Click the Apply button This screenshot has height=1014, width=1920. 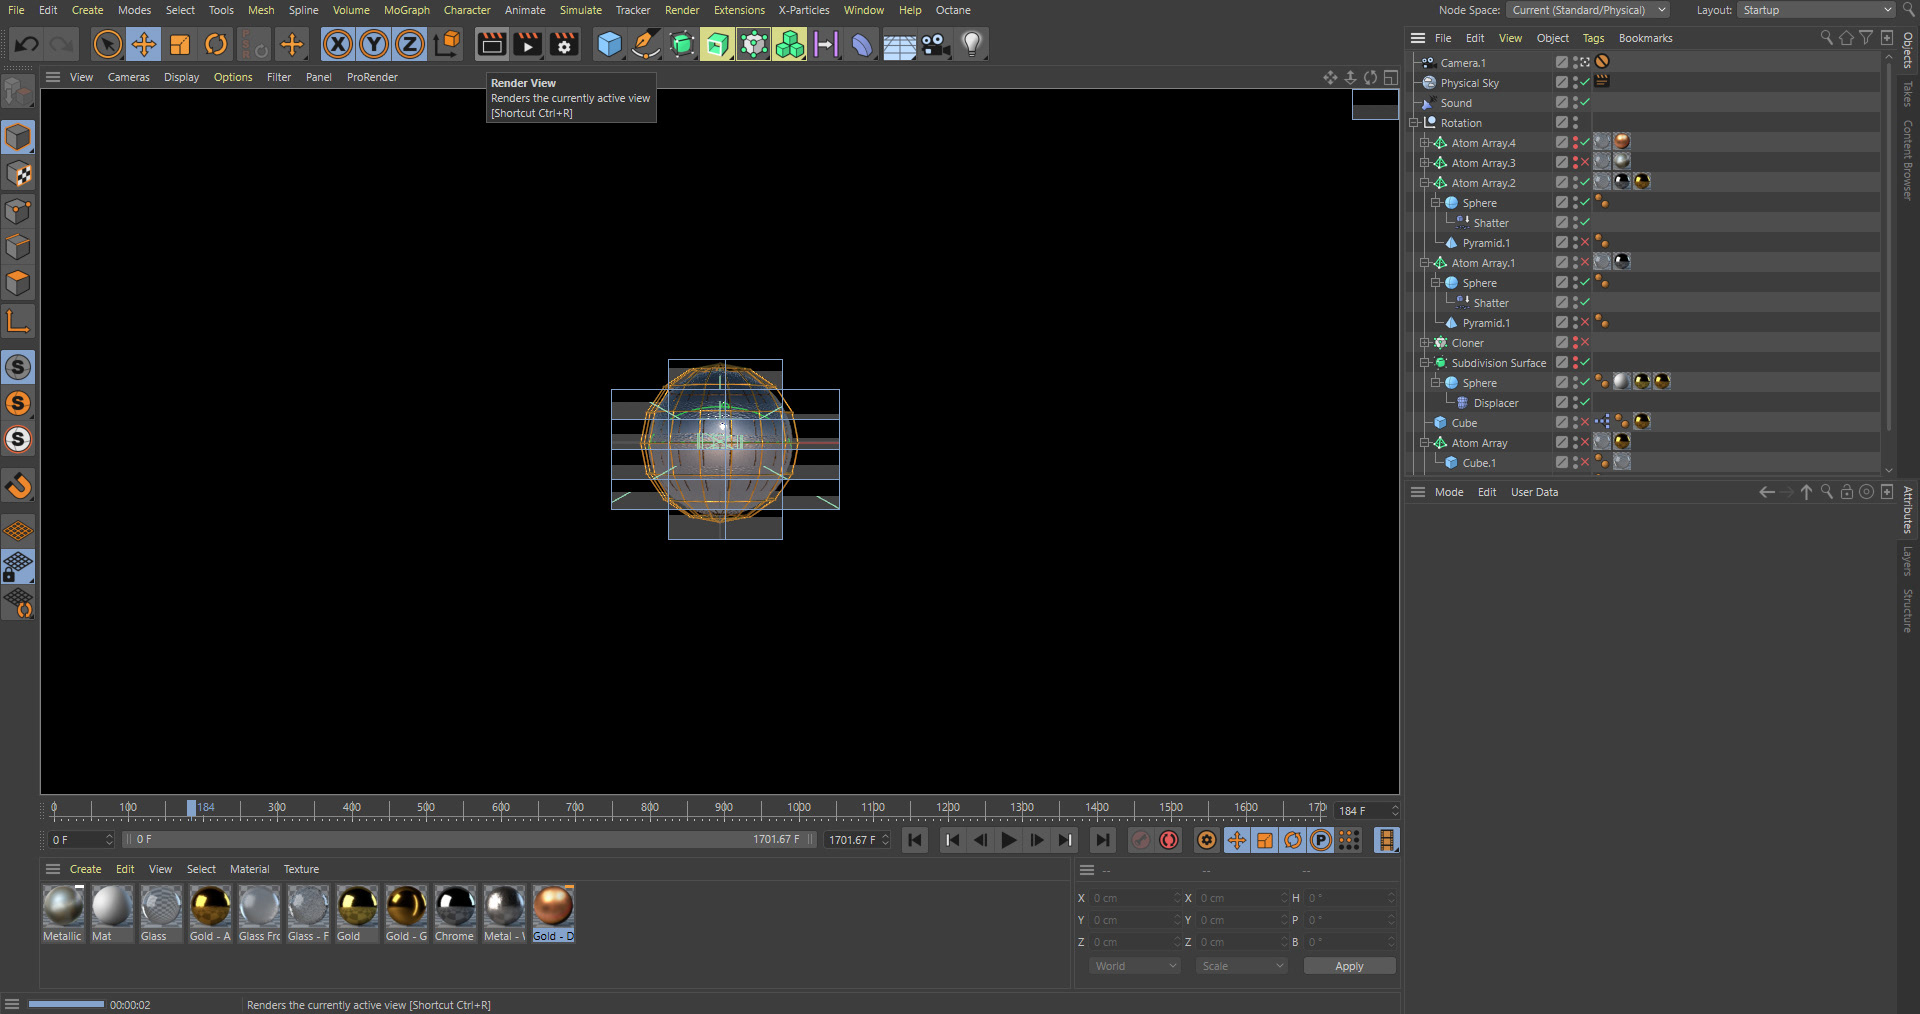click(1349, 966)
